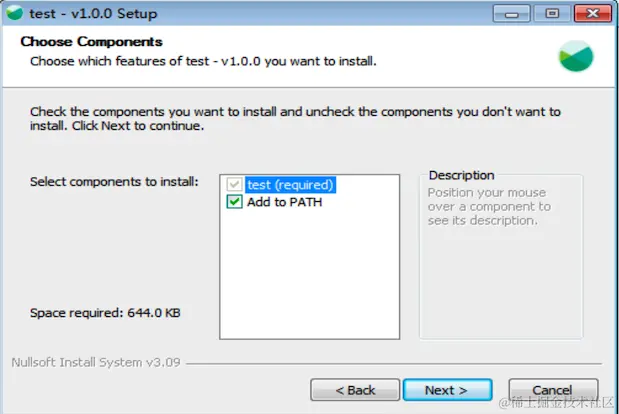Click the green installer icon in title bar
Screen dimensions: 619x414
(15, 13)
